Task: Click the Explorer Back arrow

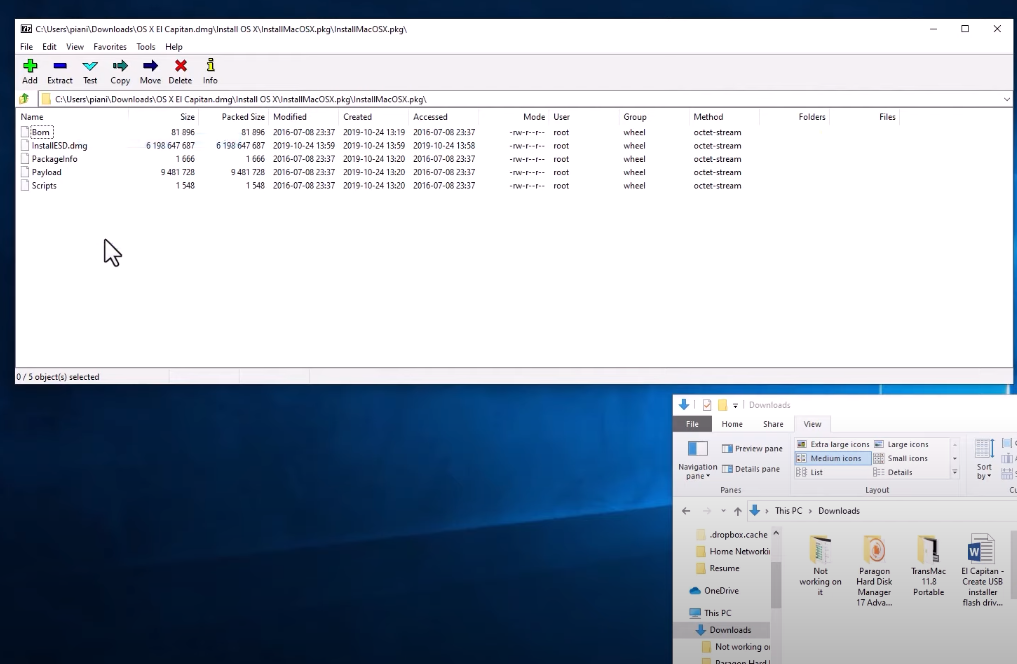Action: 686,511
